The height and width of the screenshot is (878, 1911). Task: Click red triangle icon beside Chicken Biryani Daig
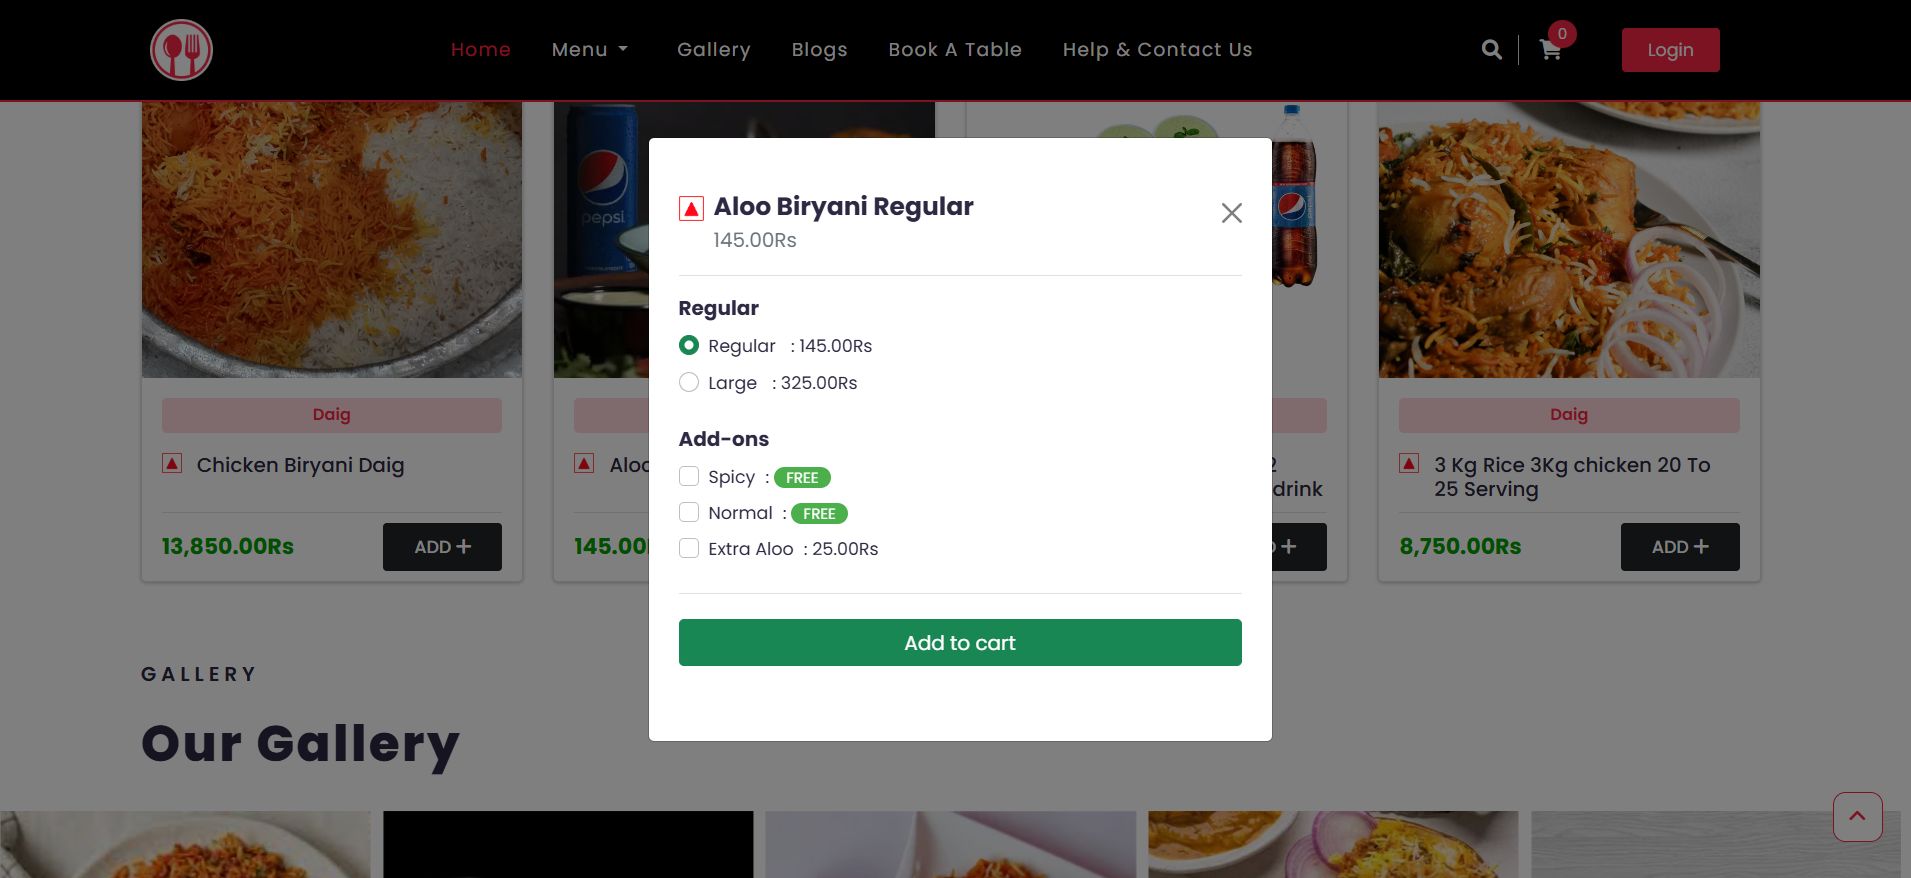click(x=172, y=464)
